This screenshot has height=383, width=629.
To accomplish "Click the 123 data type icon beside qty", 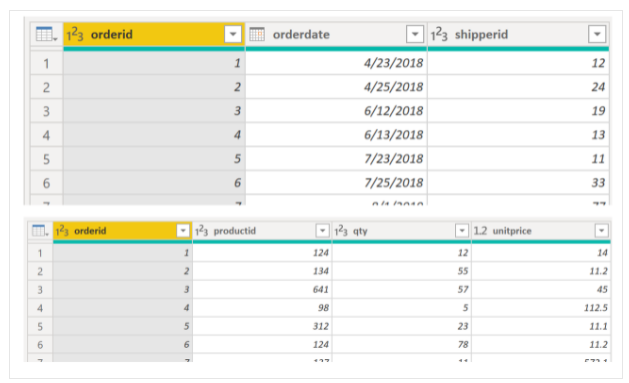I will click(341, 231).
